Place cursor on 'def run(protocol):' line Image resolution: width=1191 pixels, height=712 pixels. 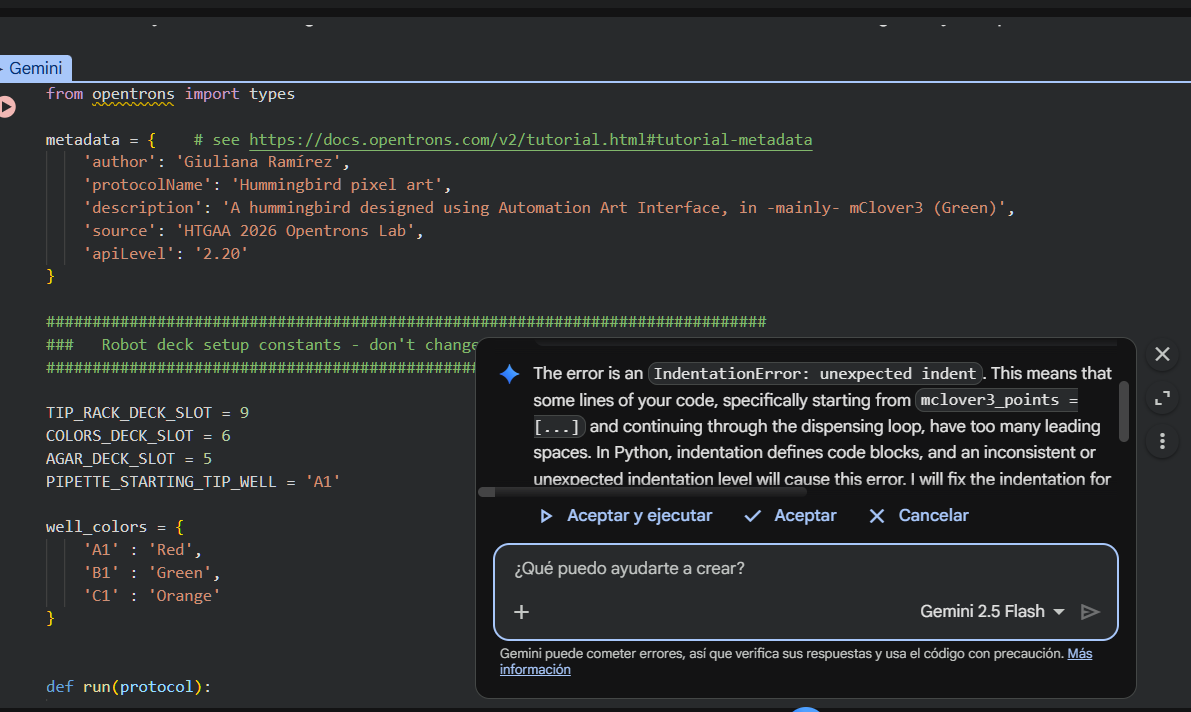pyautogui.click(x=129, y=687)
